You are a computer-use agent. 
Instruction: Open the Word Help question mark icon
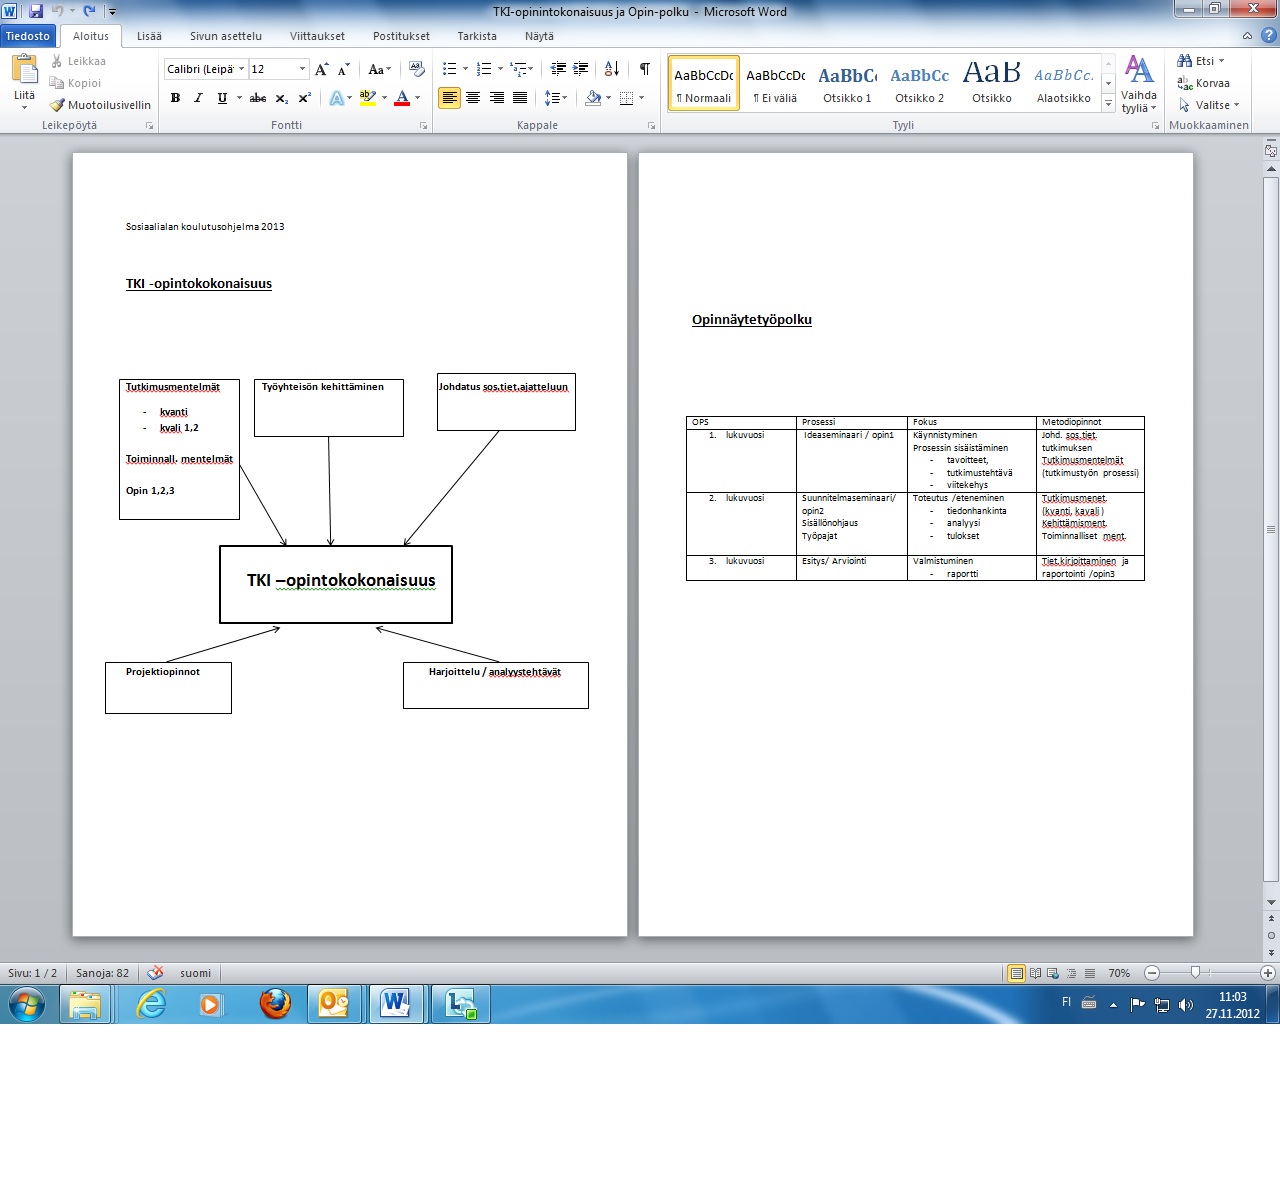tap(1268, 36)
